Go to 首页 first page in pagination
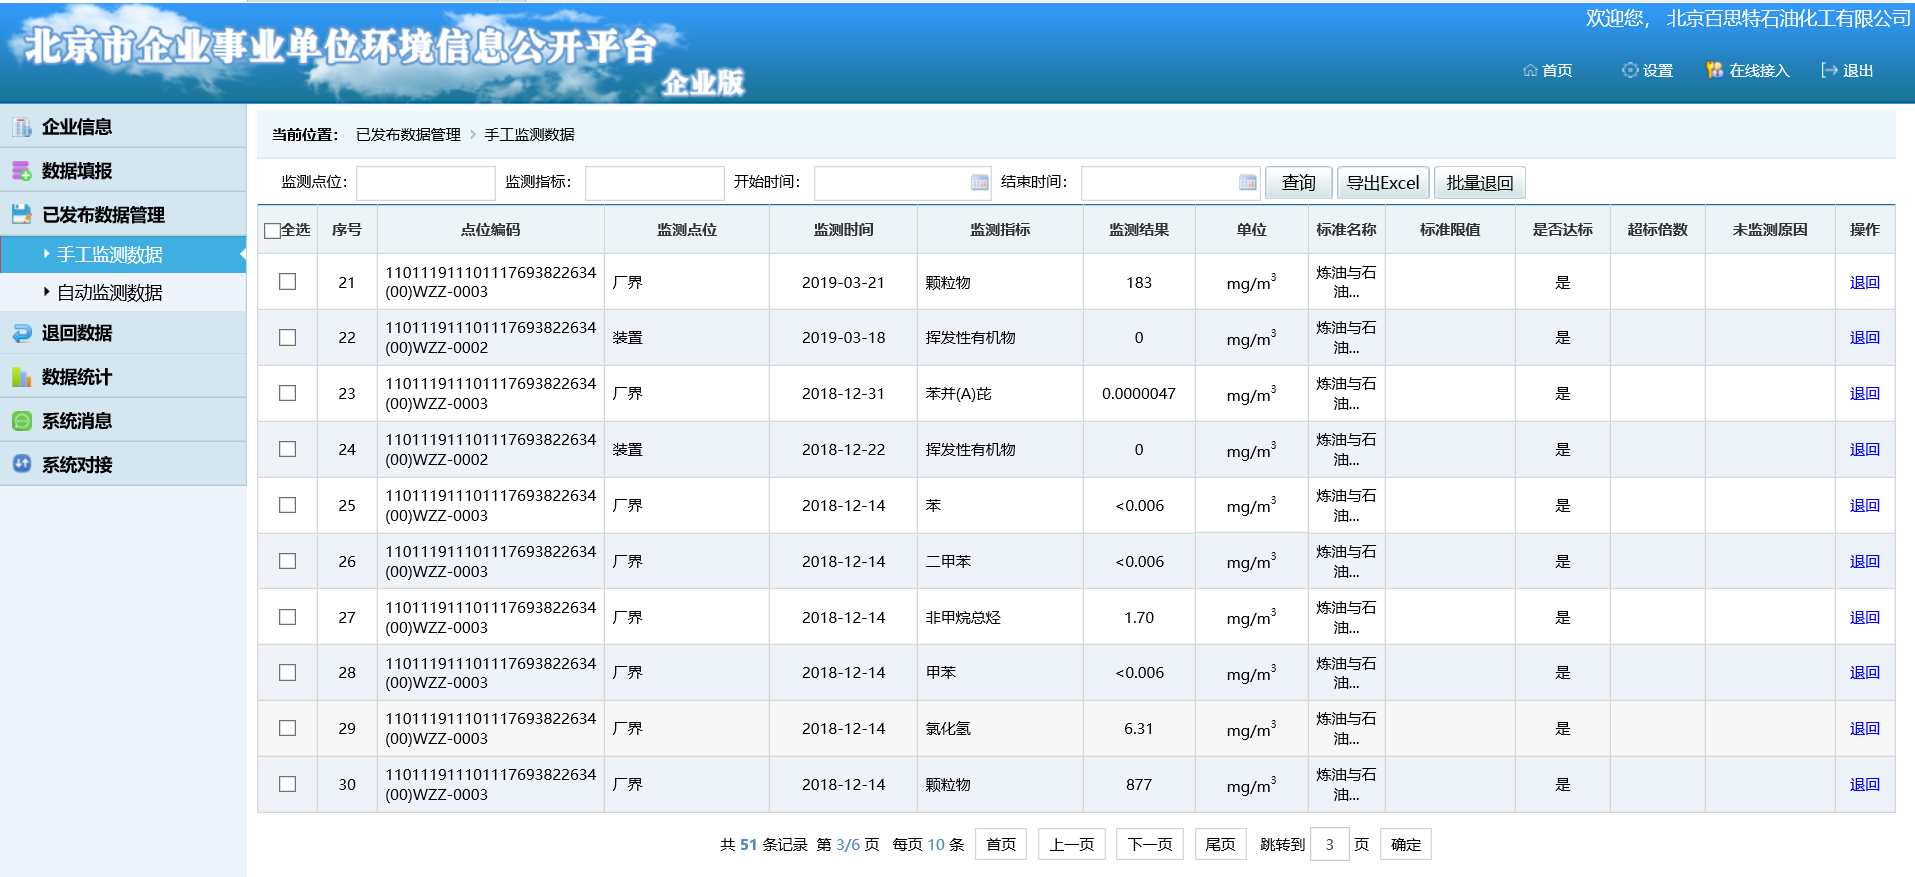The image size is (1915, 877). 1001,844
